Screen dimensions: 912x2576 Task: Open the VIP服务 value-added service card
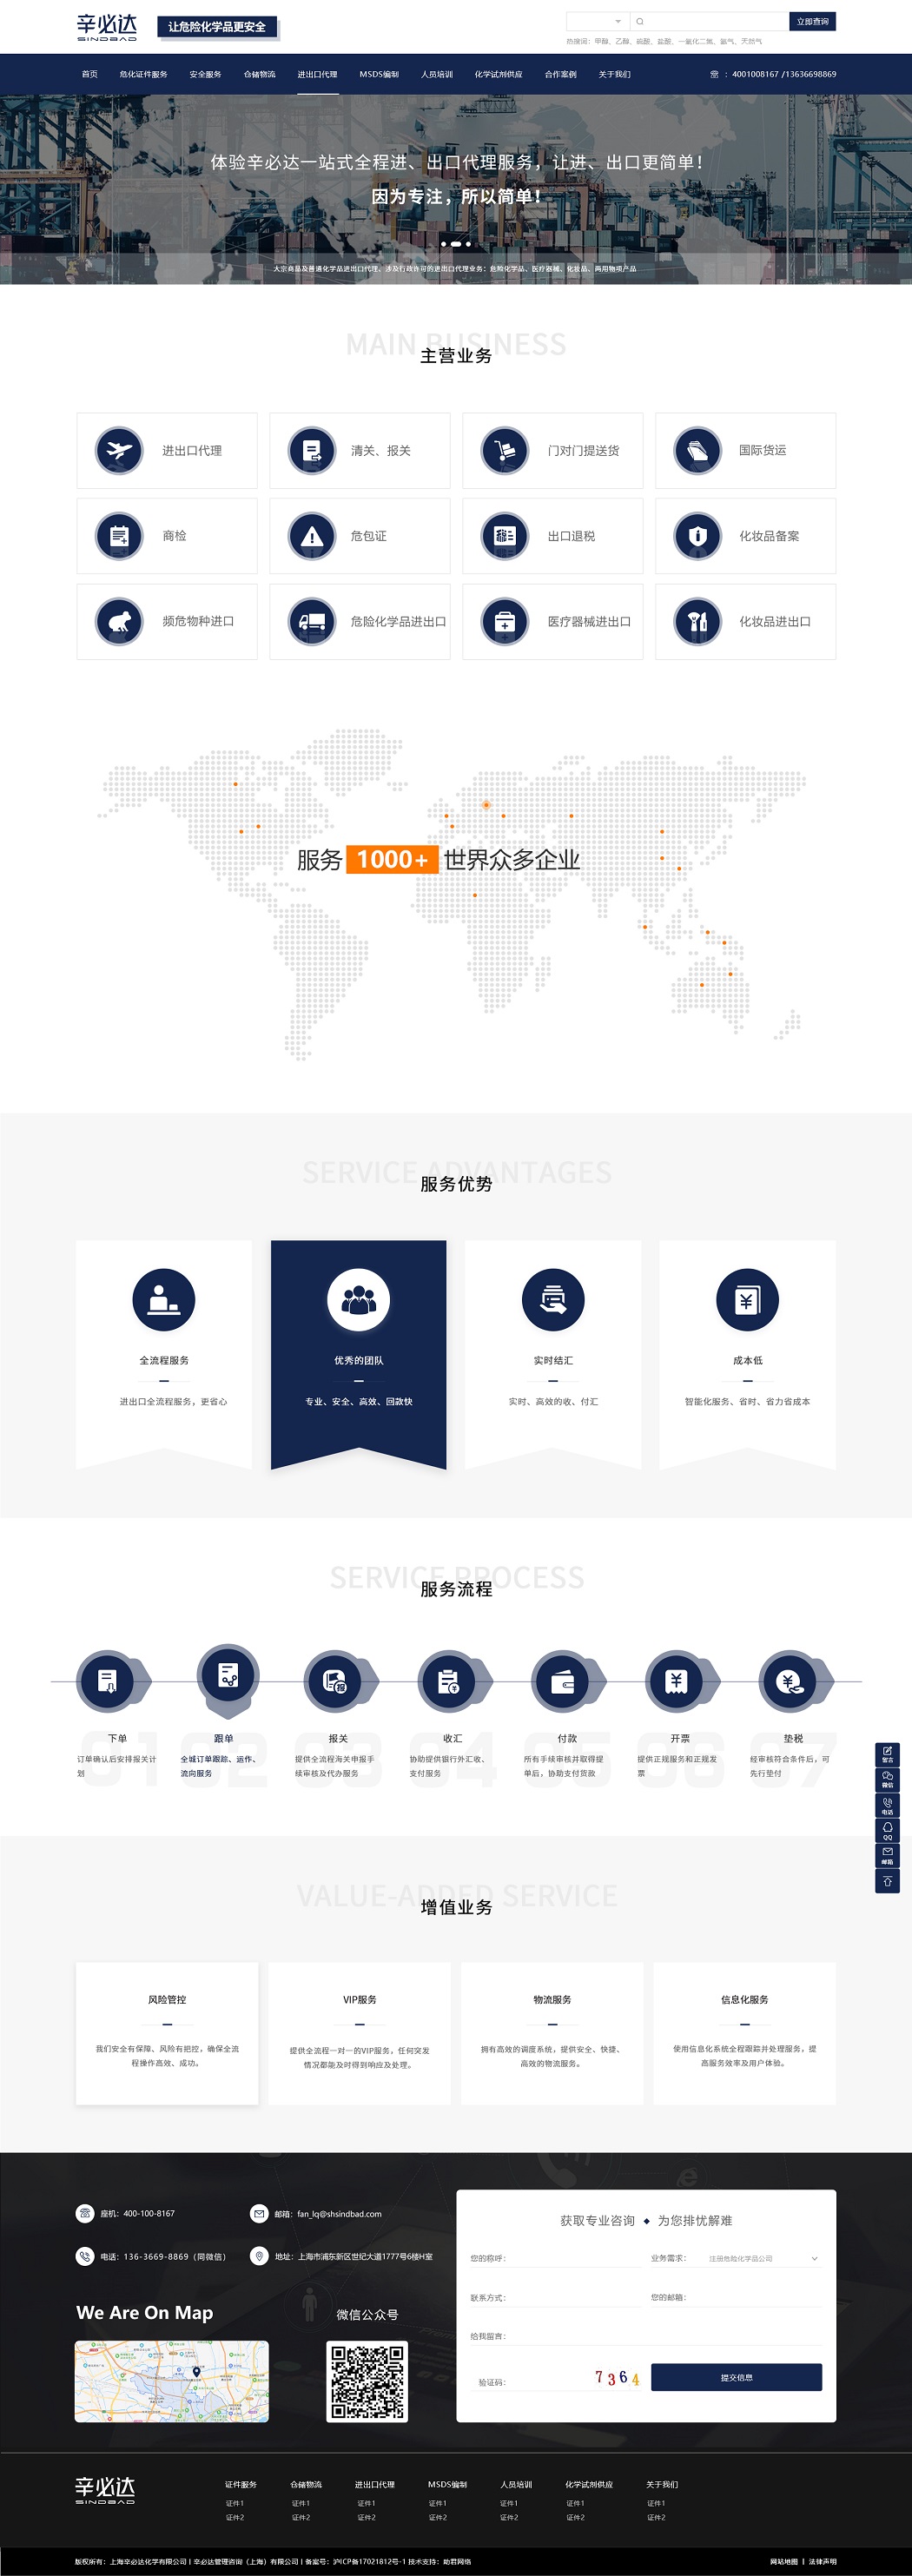pos(360,2033)
